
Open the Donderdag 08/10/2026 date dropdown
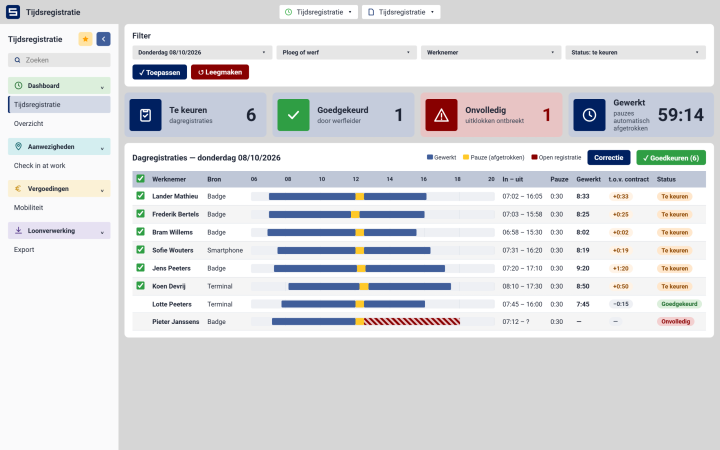(202, 52)
